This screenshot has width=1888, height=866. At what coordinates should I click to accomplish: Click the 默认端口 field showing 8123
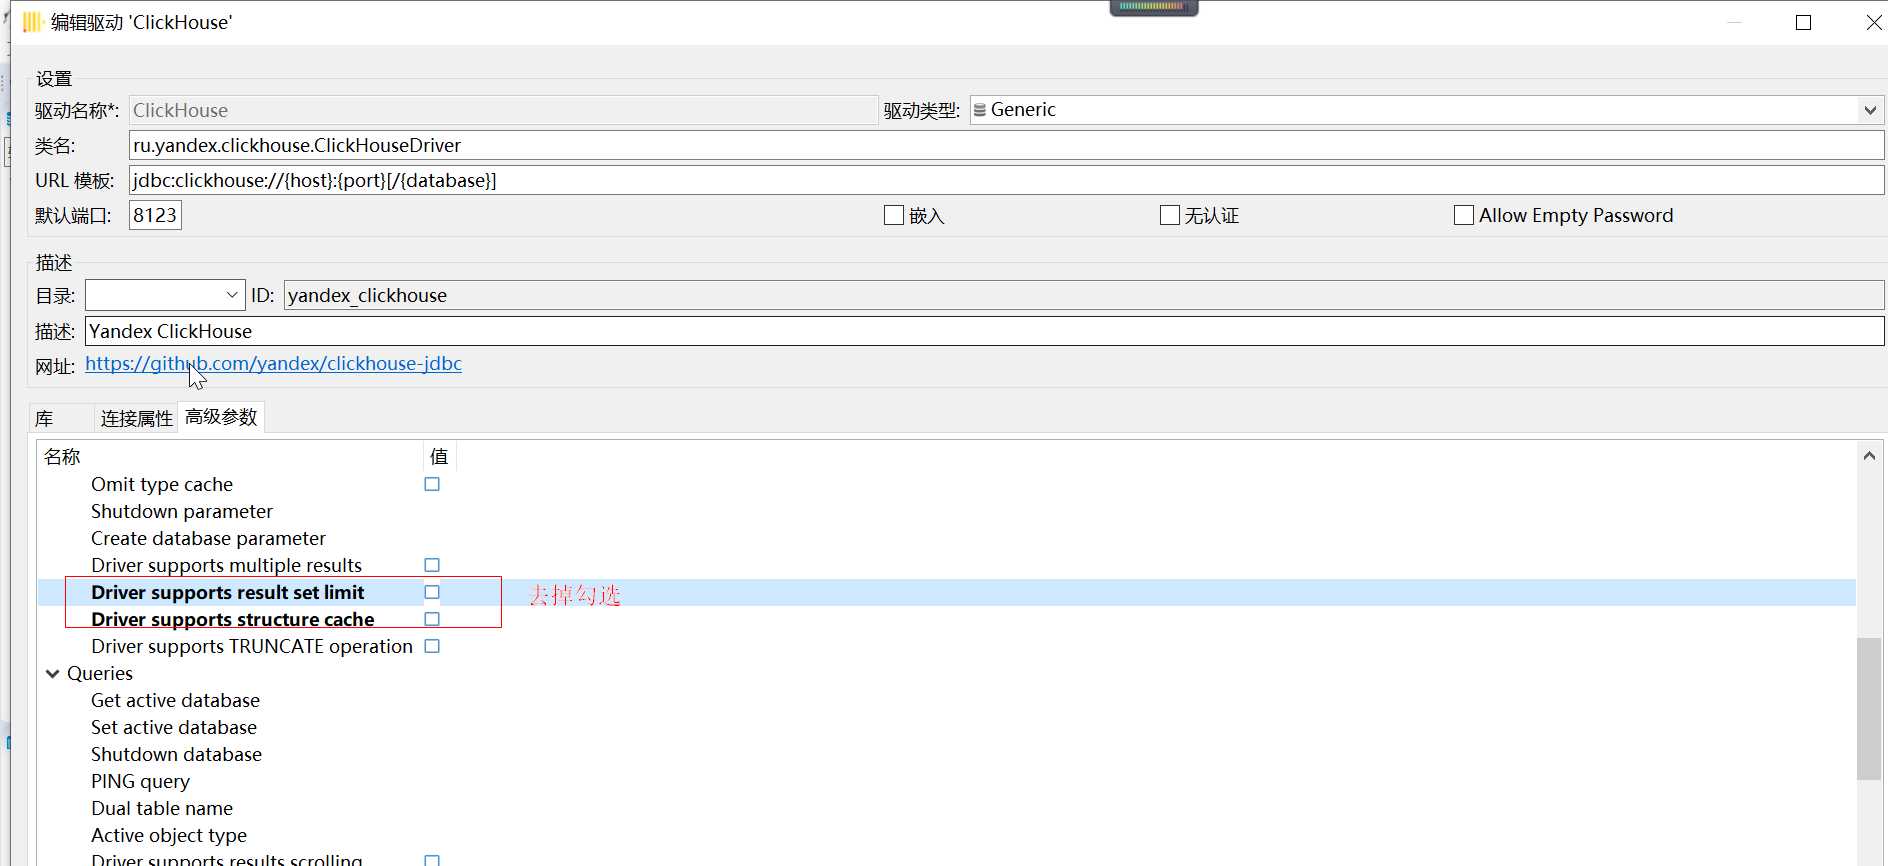tap(155, 215)
